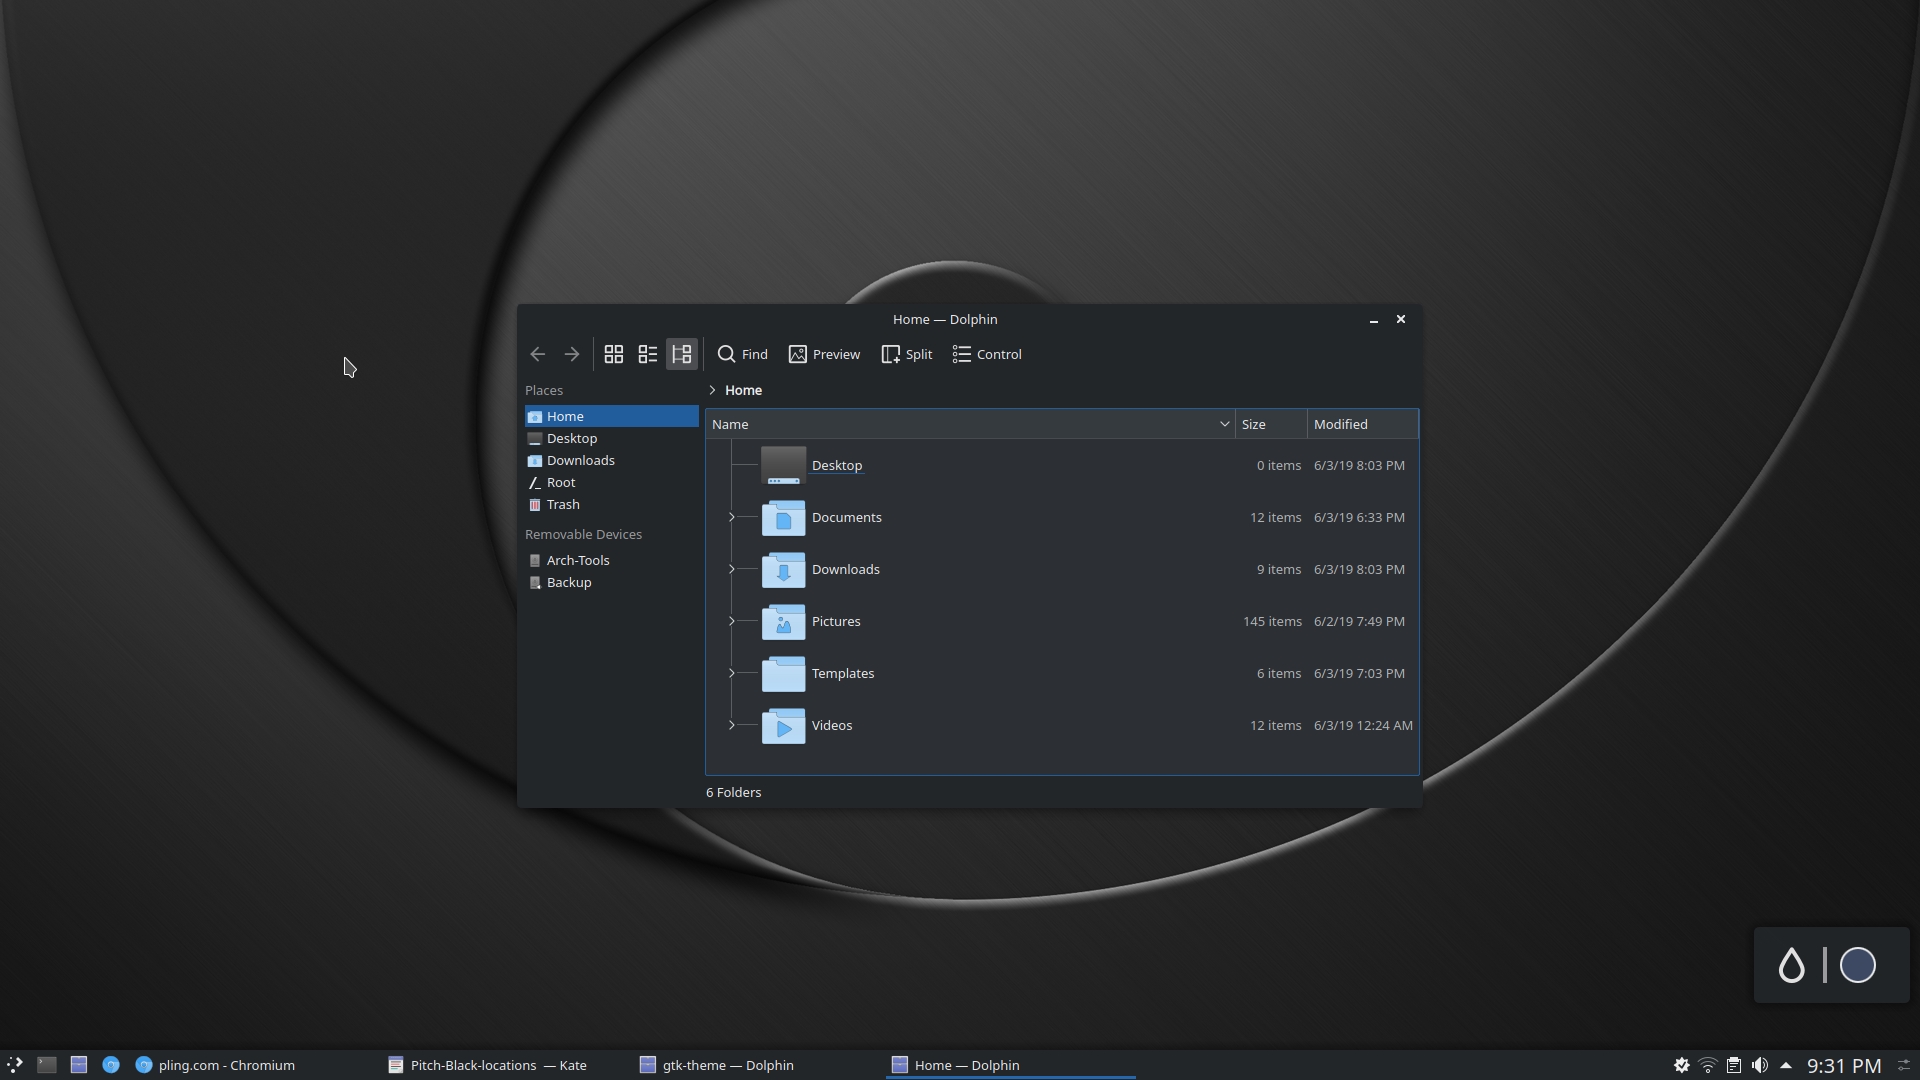Open the Arch-Tools removable device

coord(612,560)
